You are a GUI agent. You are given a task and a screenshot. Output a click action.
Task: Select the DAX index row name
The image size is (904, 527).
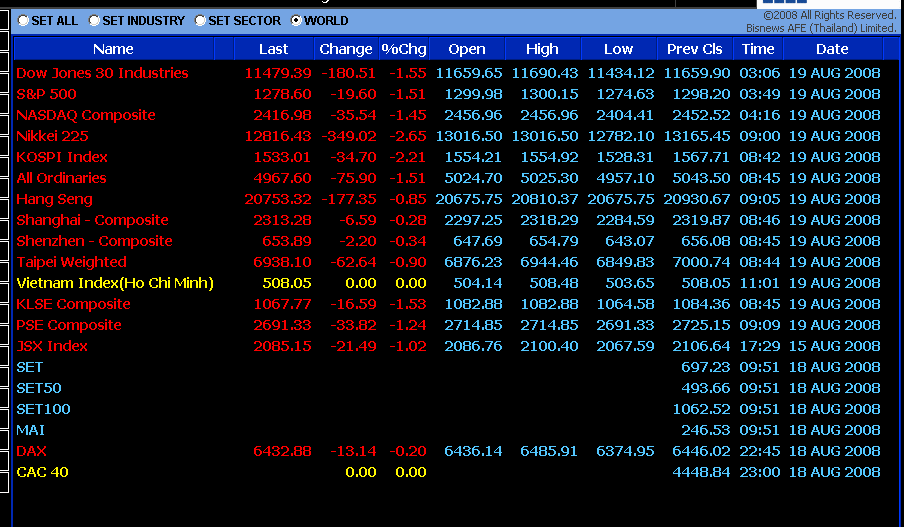pos(31,451)
